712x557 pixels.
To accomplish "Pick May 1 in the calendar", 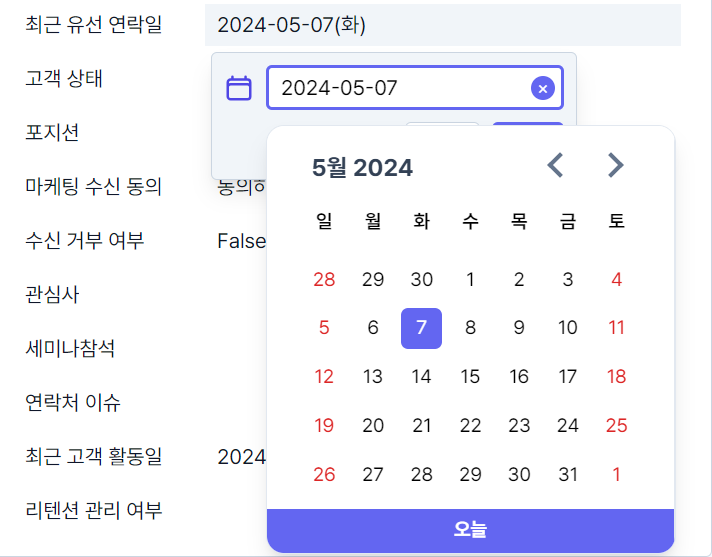I will [470, 280].
